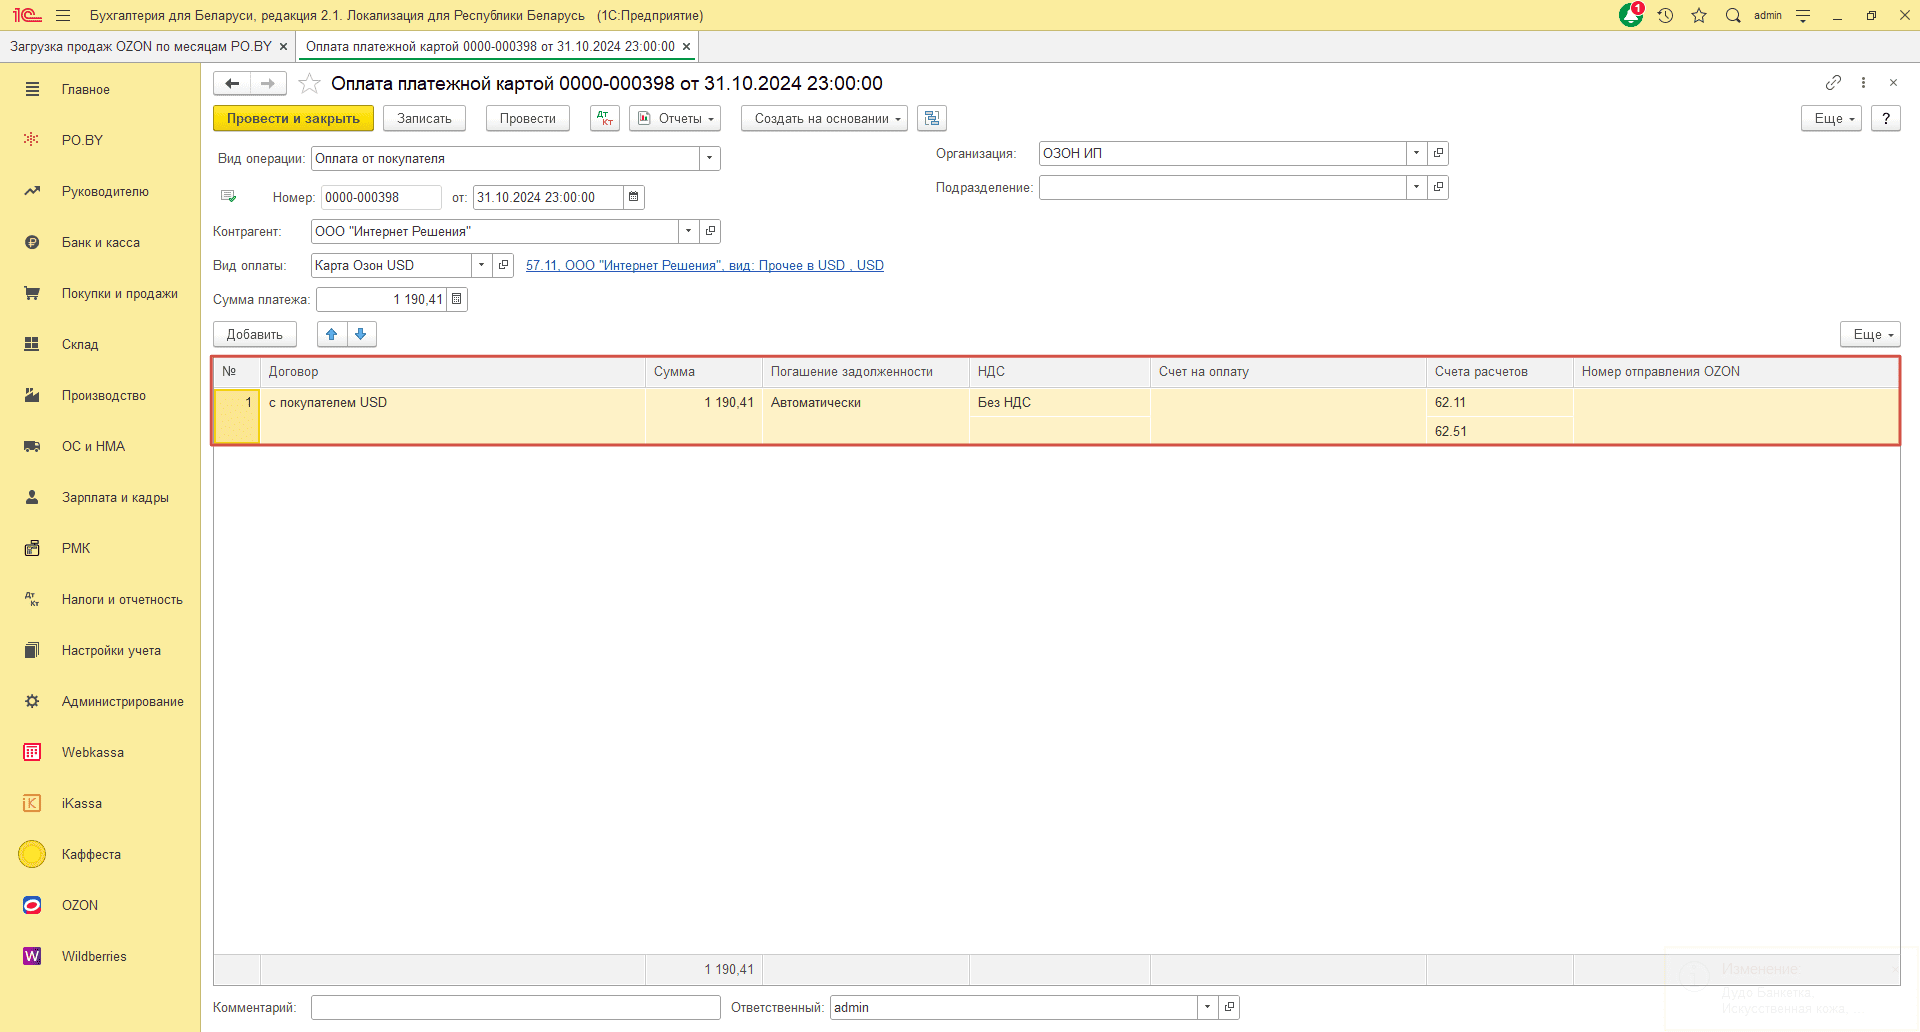The image size is (1920, 1032).
Task: Expand the Ответственный dropdown arrow
Action: pos(1207,1007)
